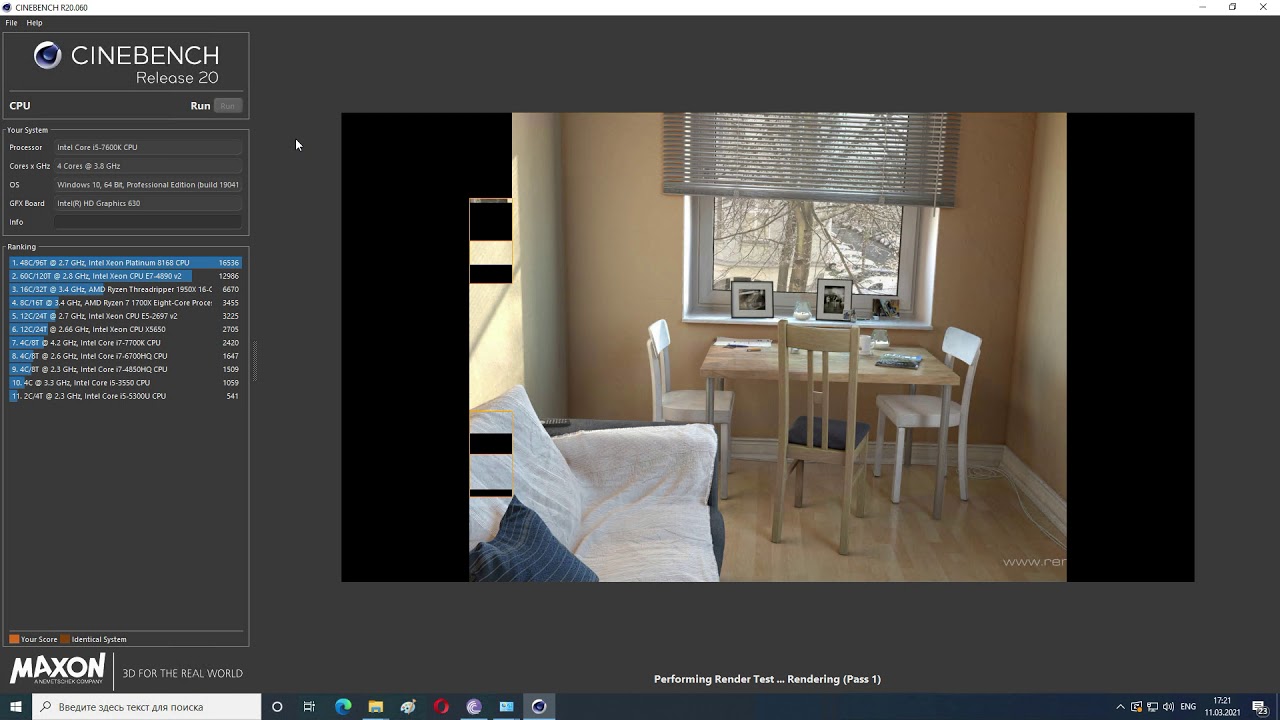Screen dimensions: 1280x720
Task: Click the security tray icon
Action: (x=1136, y=707)
